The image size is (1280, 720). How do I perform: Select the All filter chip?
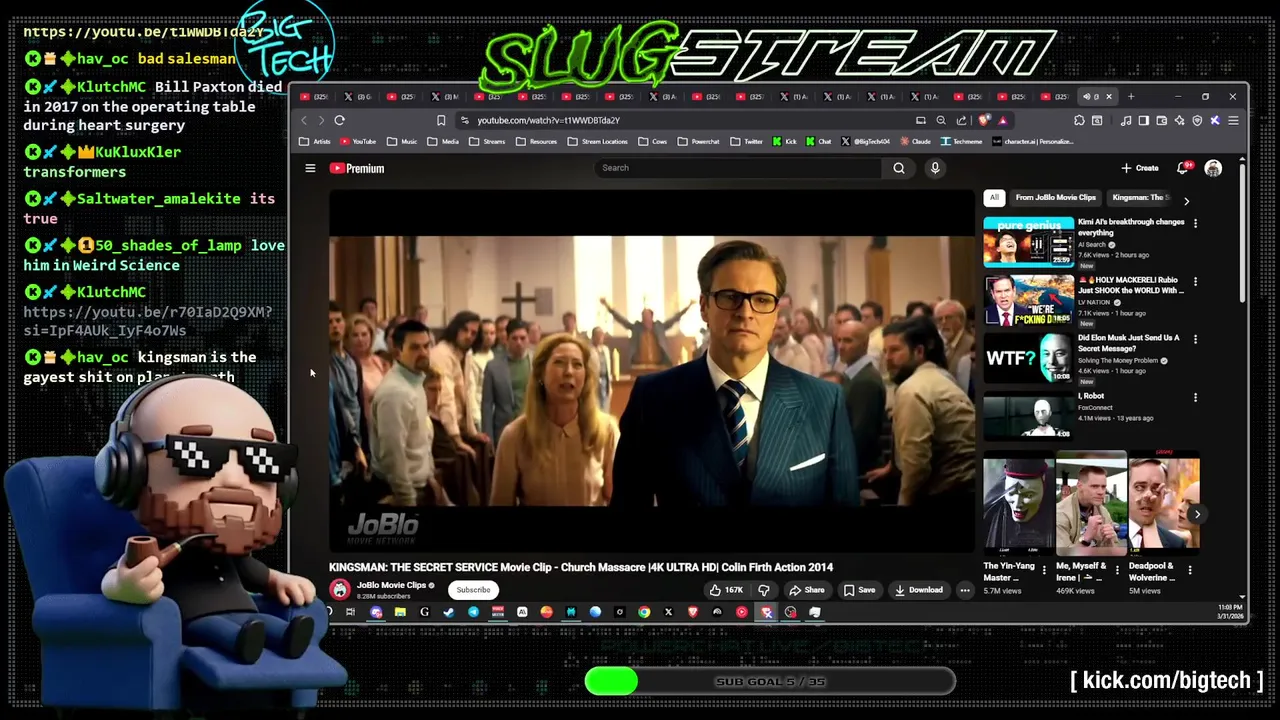coord(994,198)
